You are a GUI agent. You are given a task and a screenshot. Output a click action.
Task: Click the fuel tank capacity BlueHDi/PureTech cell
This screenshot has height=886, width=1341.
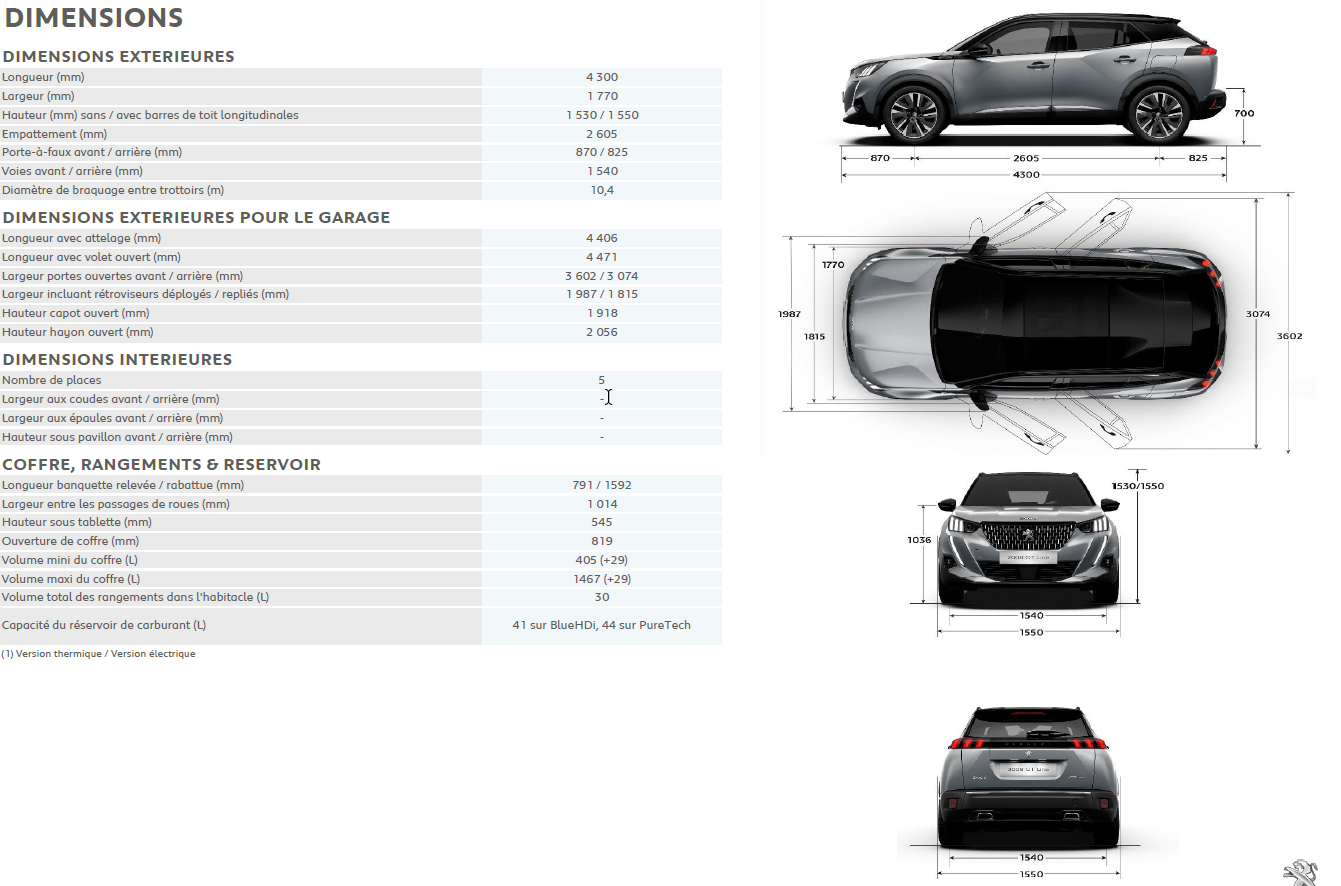[x=601, y=625]
